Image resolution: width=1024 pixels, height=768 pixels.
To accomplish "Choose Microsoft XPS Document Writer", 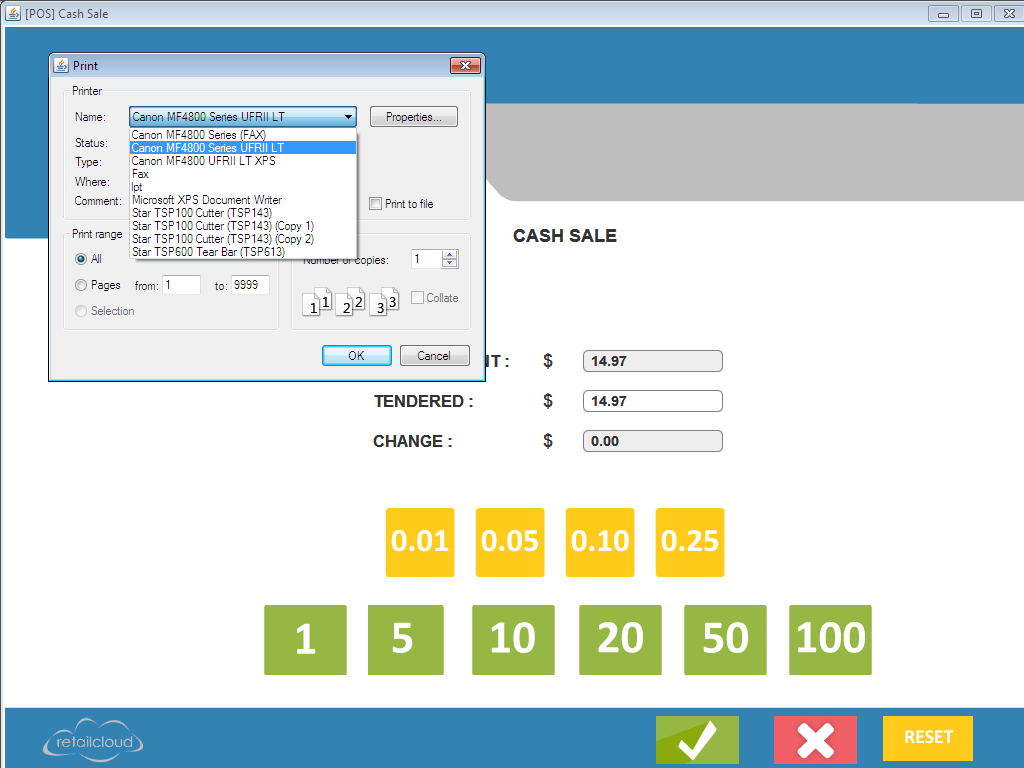I will coord(243,200).
